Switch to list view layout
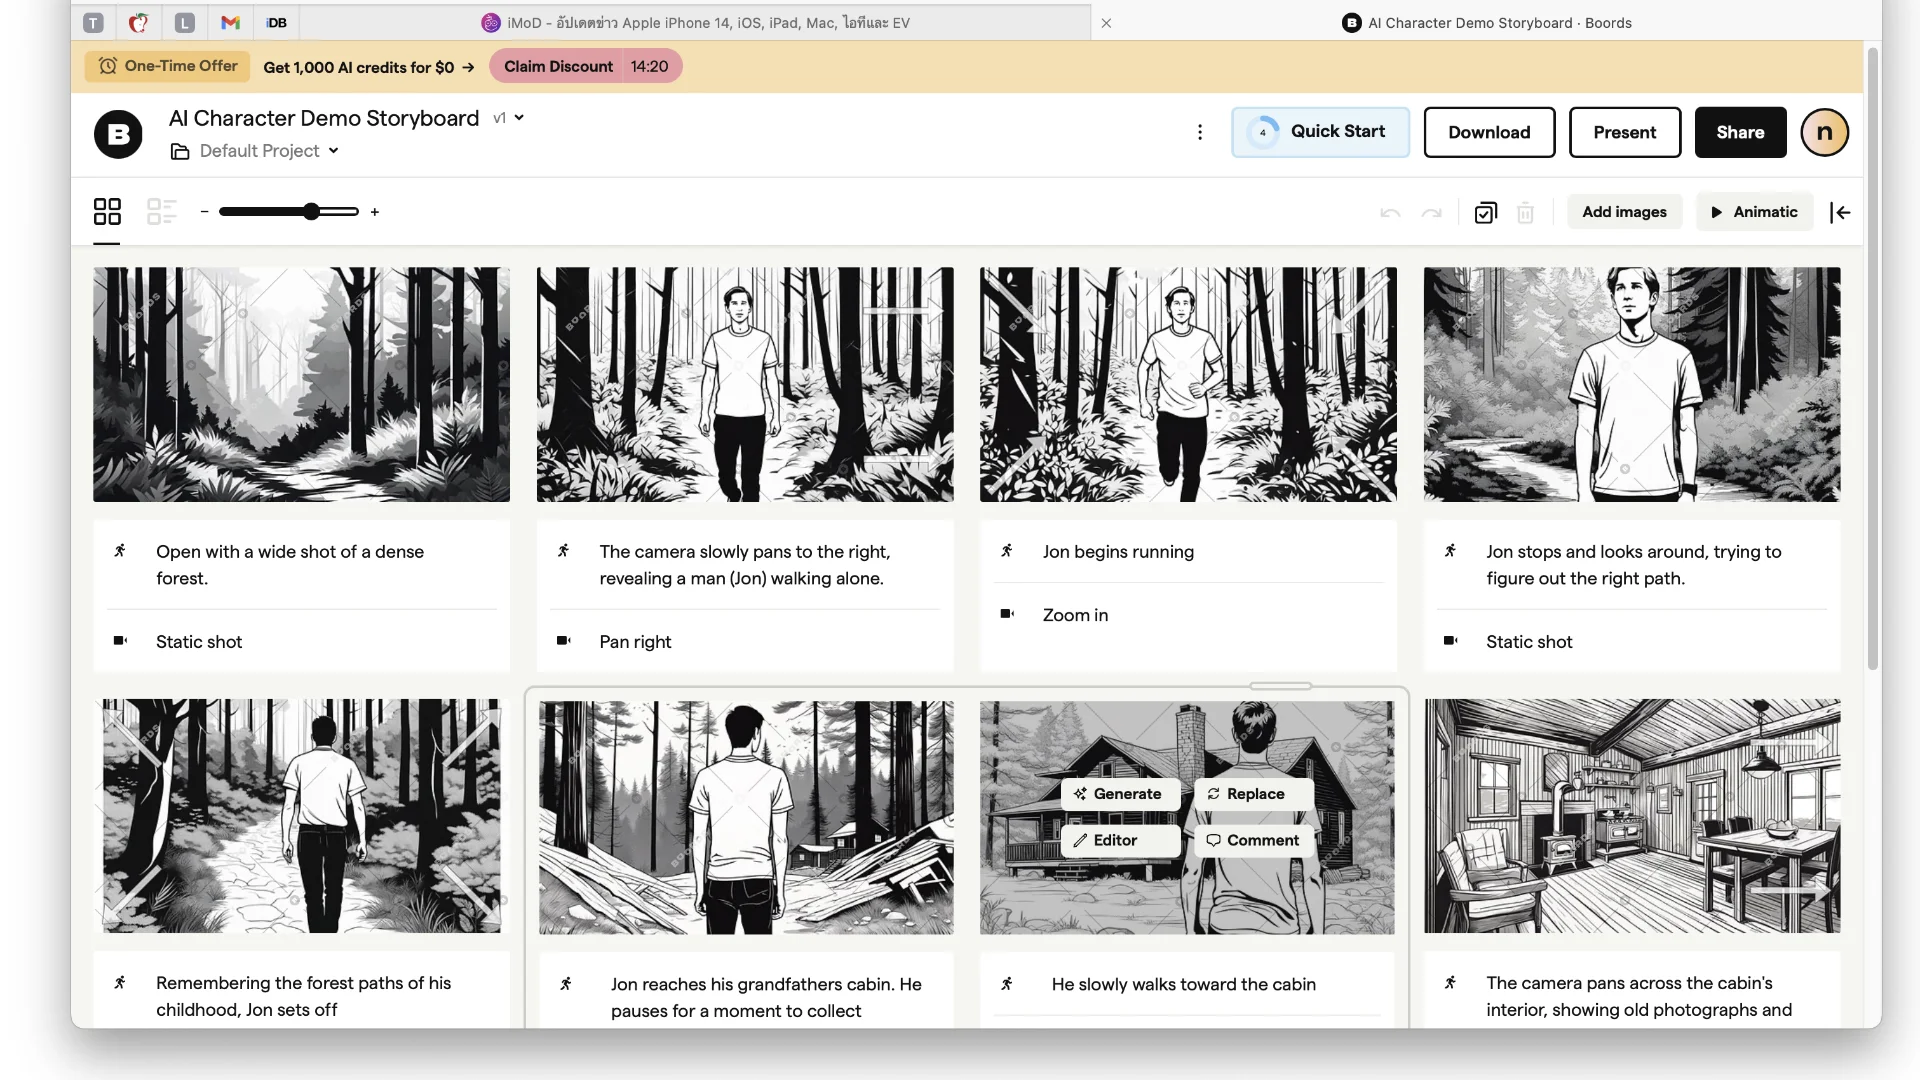This screenshot has height=1080, width=1920. coord(161,212)
